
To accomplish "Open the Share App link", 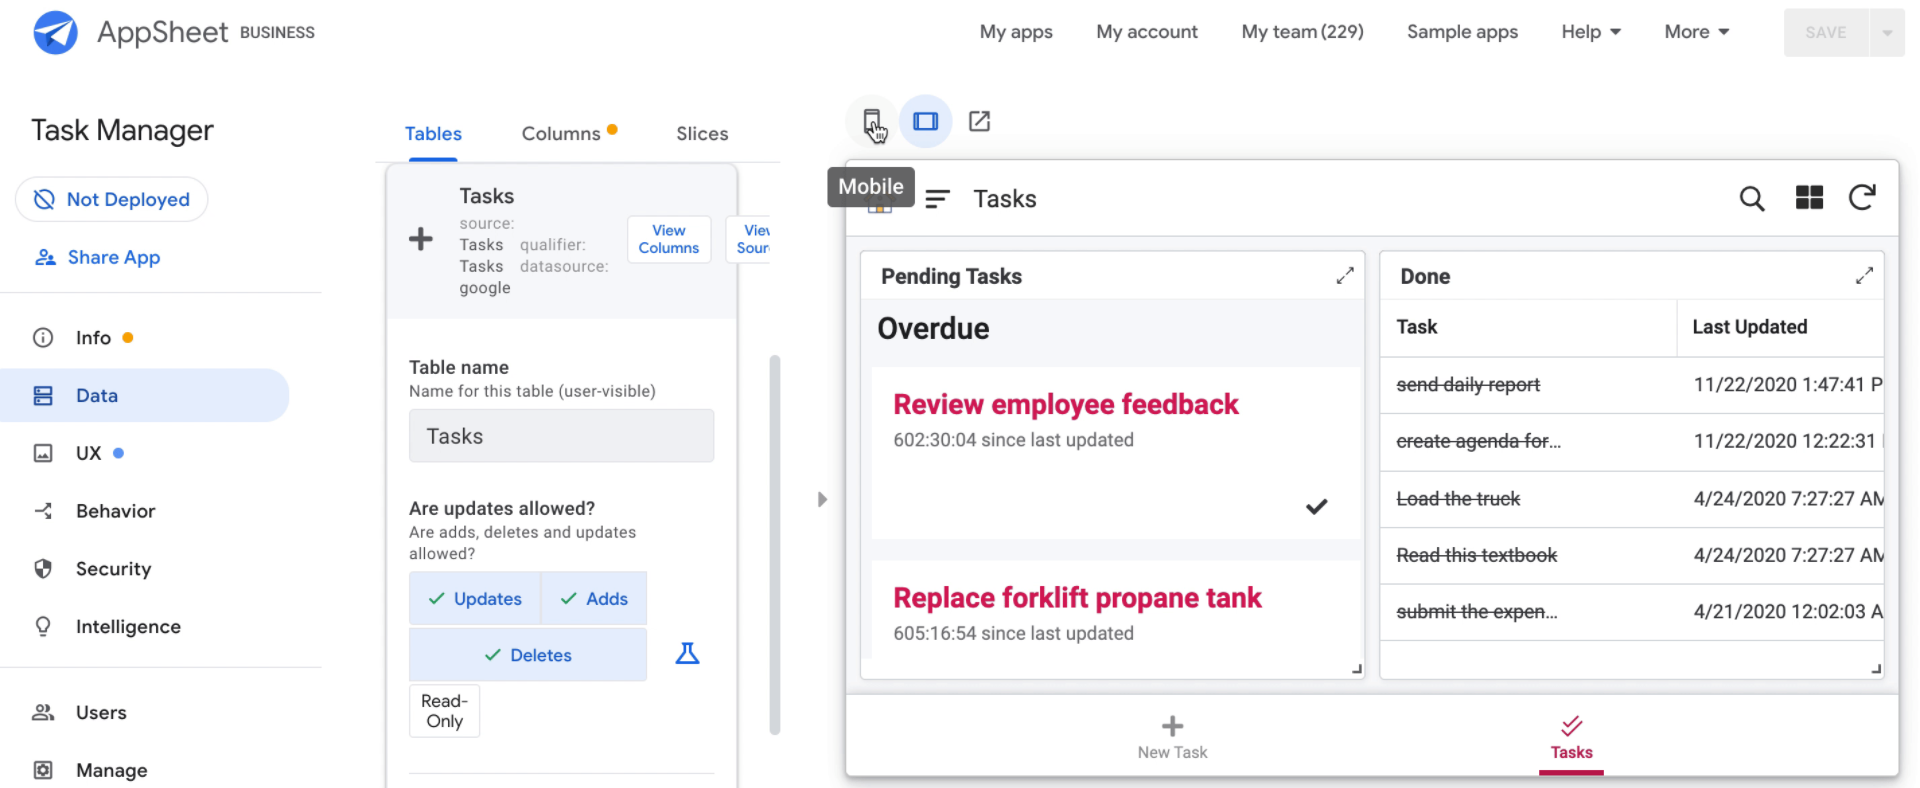I will point(98,257).
